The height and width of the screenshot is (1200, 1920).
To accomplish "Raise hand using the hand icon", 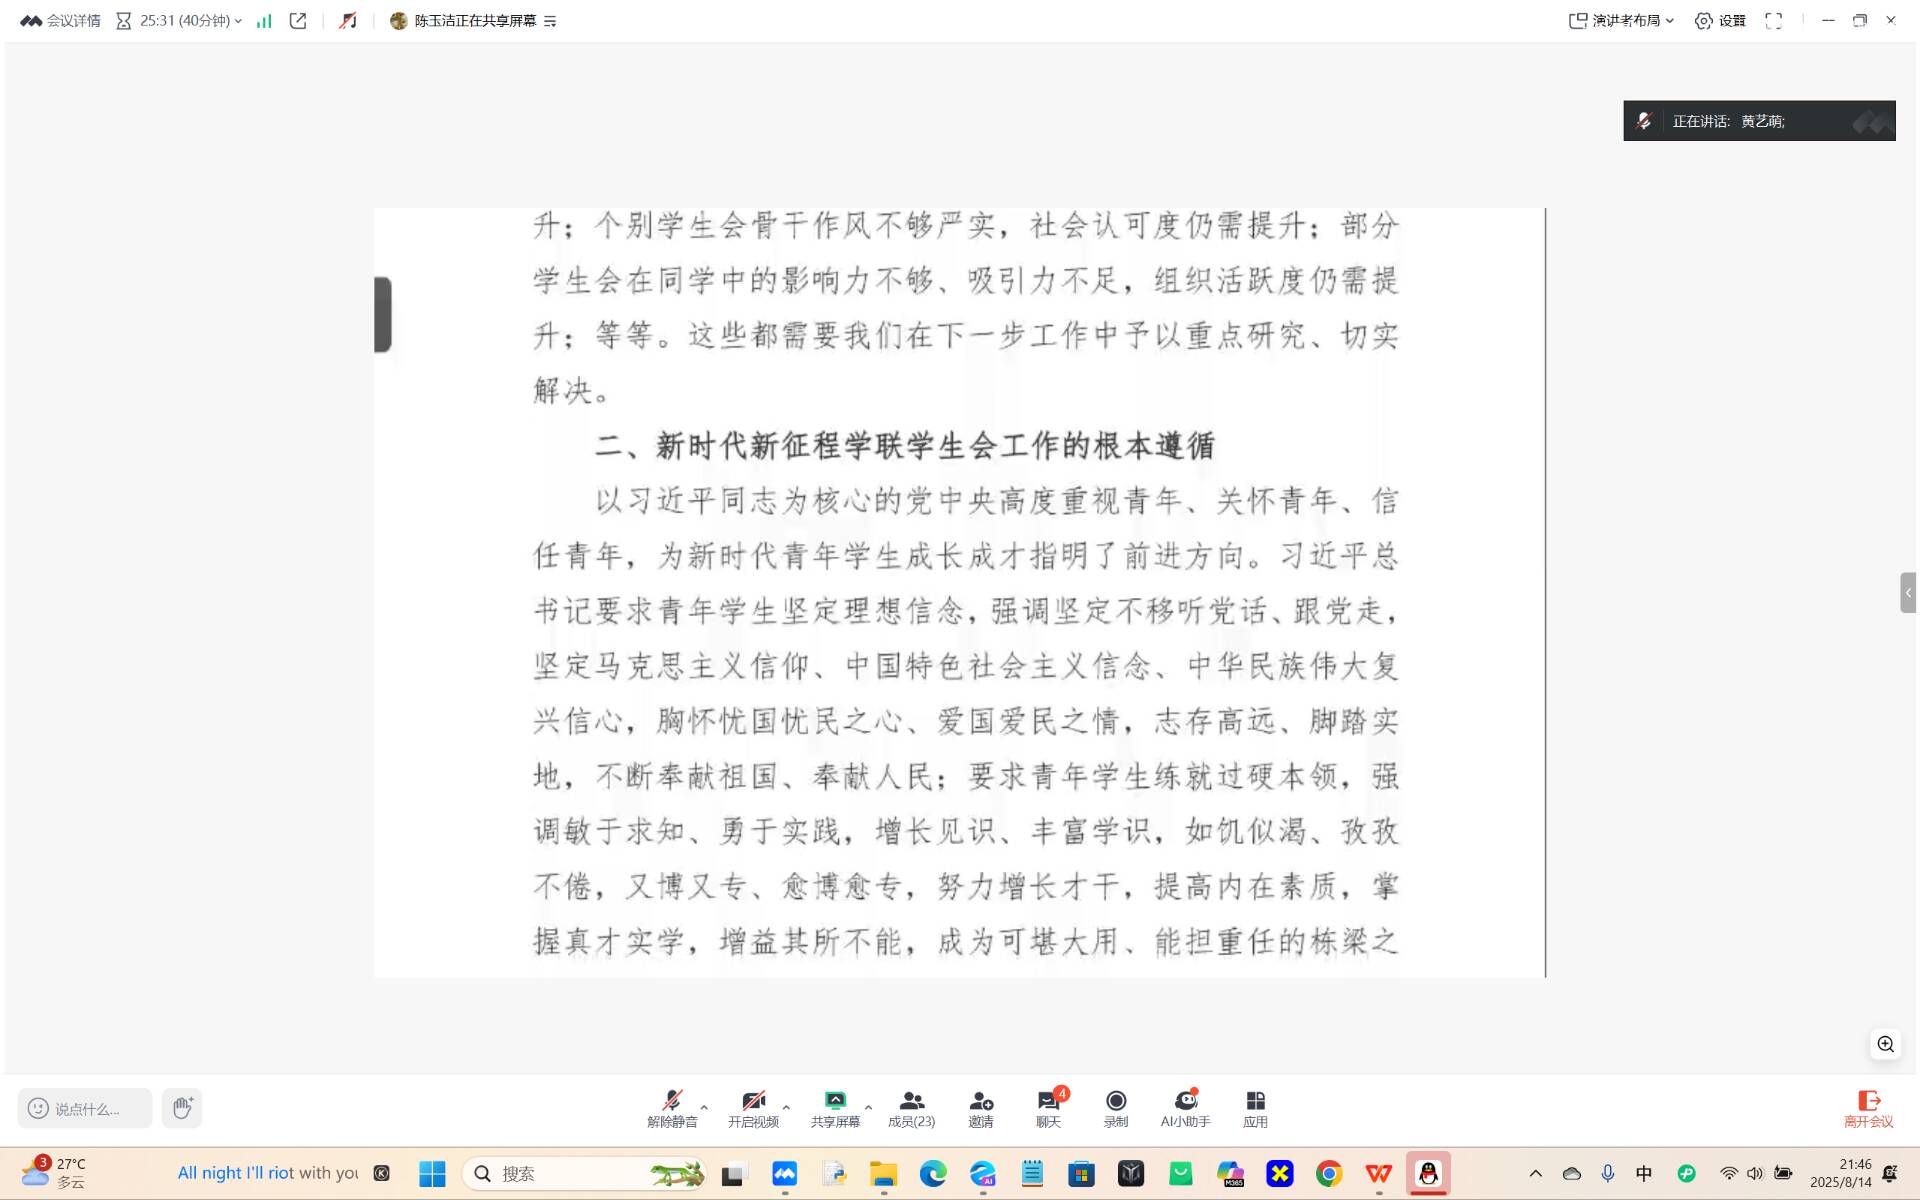I will click(182, 1108).
